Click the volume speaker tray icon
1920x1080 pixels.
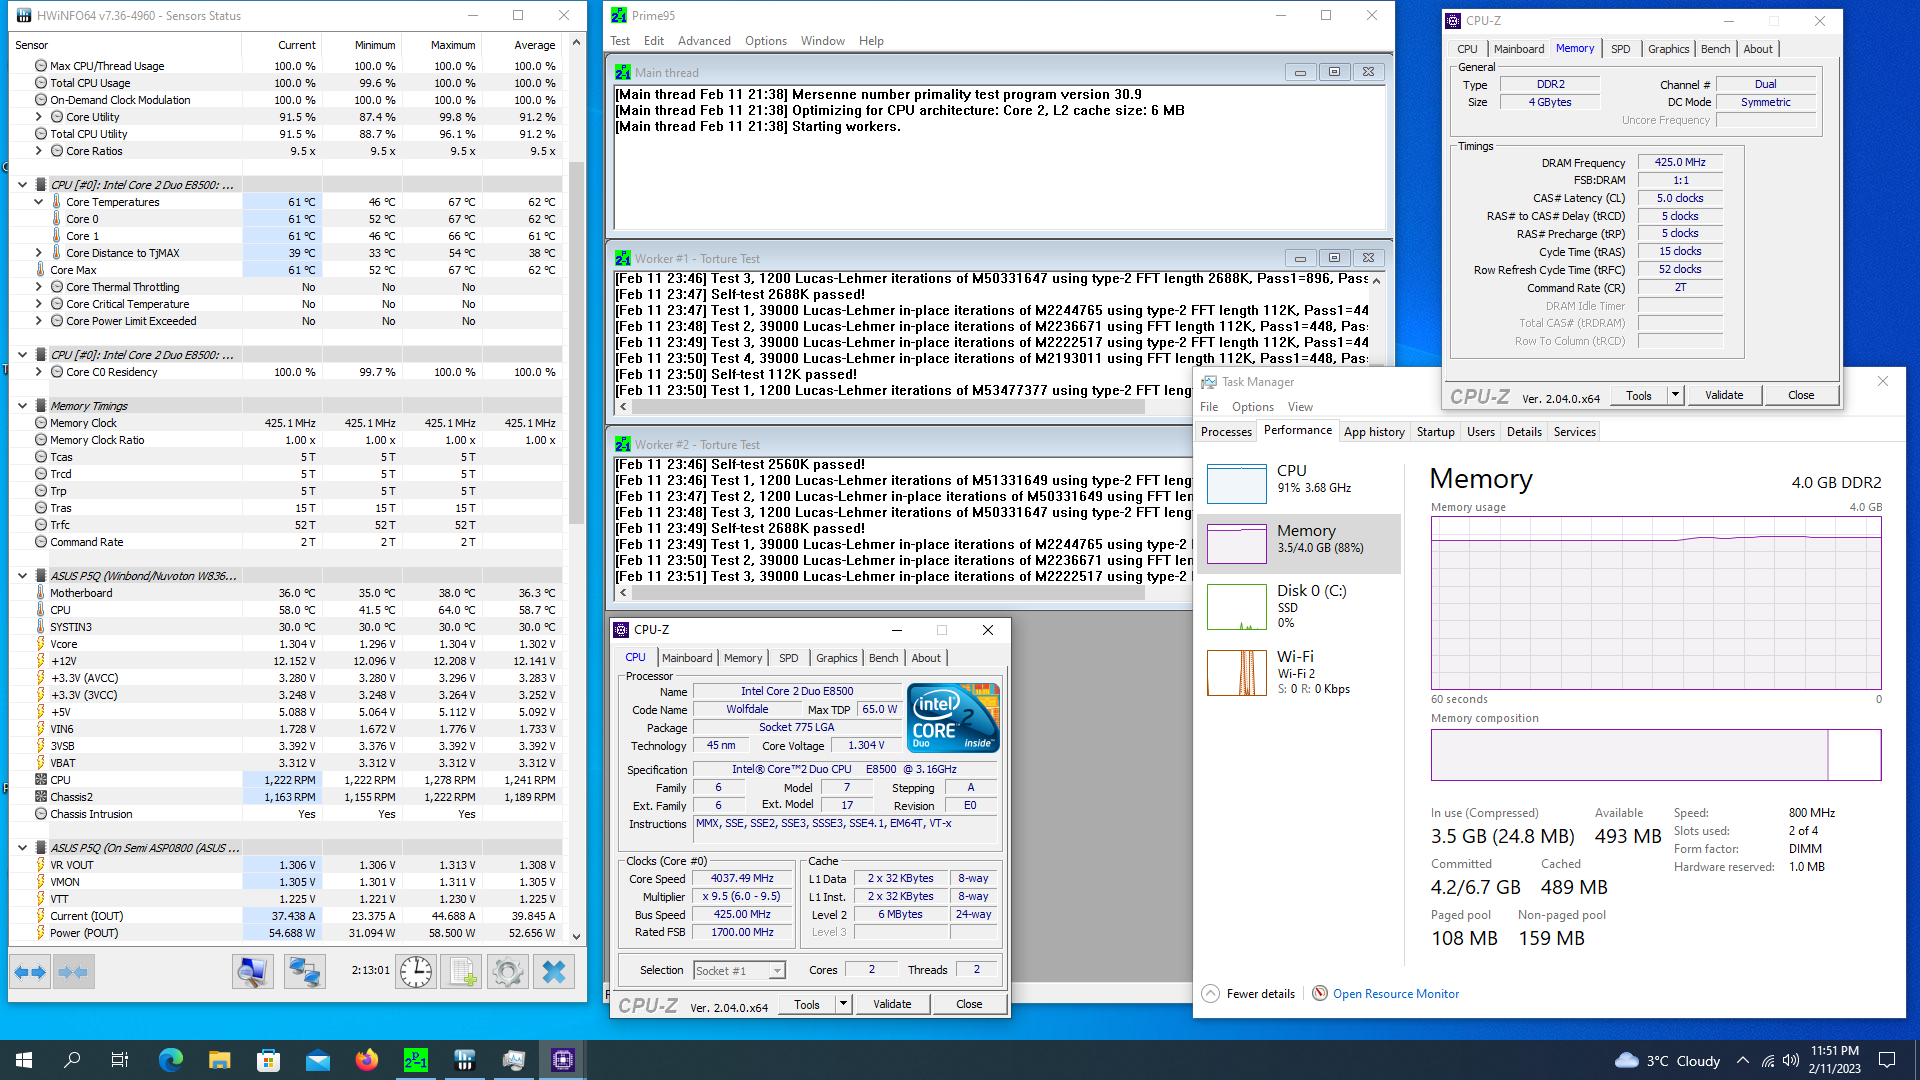1790,1060
